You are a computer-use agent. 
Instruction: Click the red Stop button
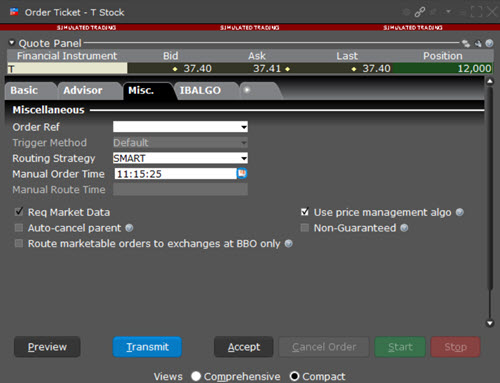click(455, 347)
